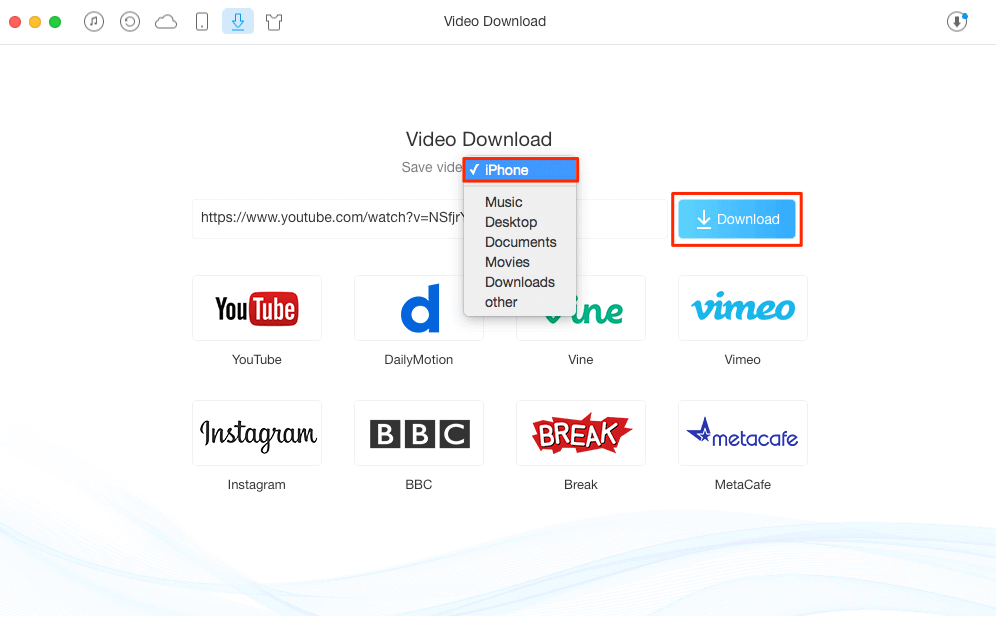Open the iTunes backup restore icon
Viewport: 996px width, 618px height.
(130, 22)
